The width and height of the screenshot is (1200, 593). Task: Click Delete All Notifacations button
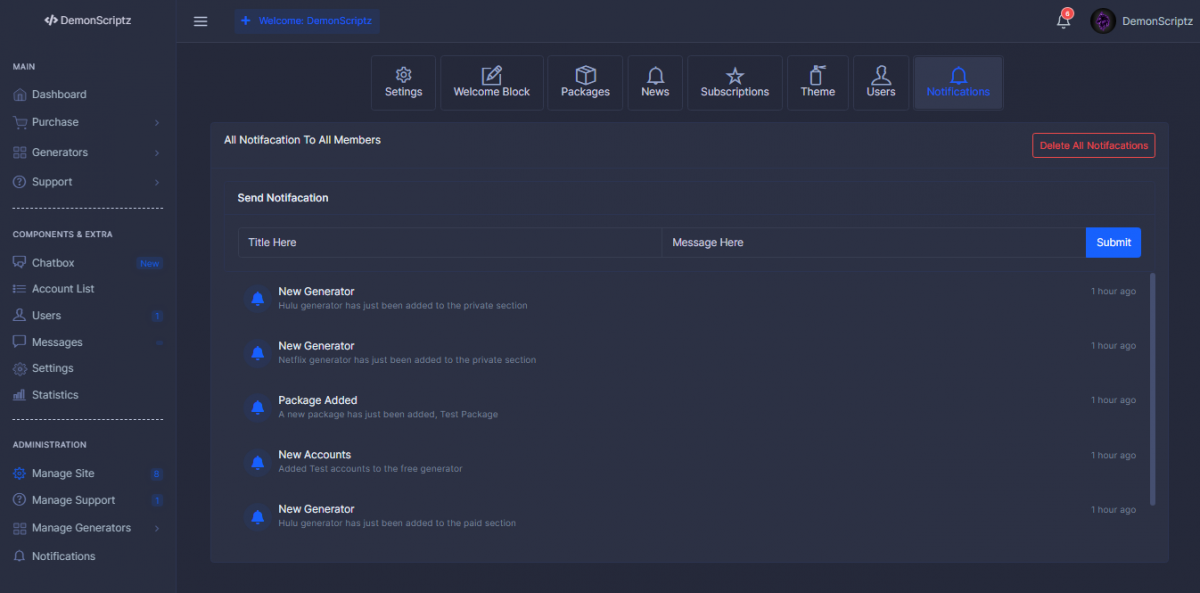(x=1093, y=146)
